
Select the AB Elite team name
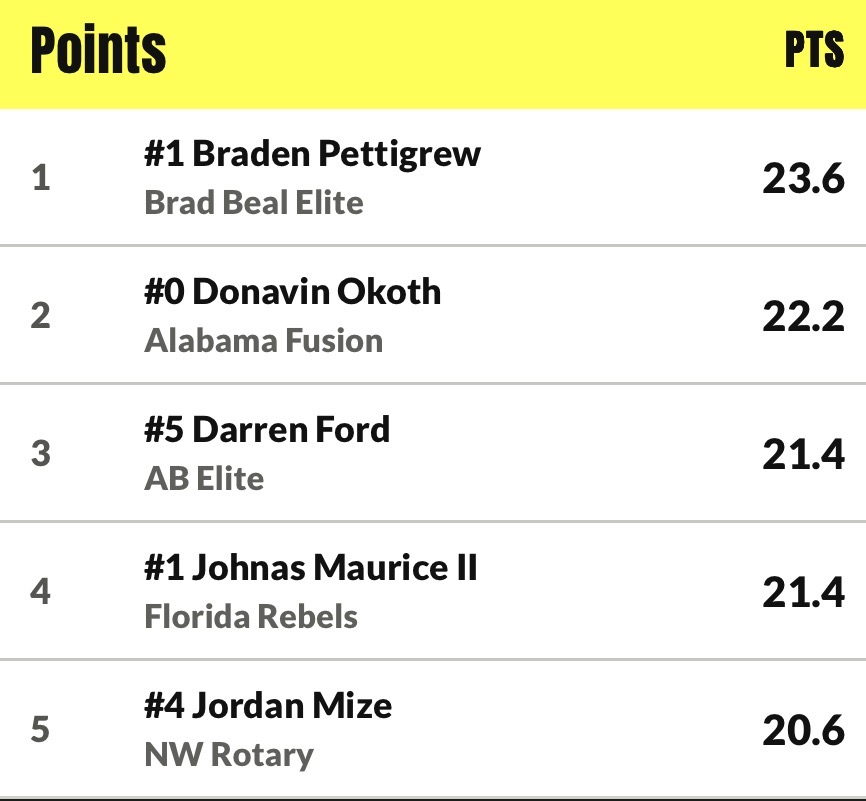pos(204,479)
